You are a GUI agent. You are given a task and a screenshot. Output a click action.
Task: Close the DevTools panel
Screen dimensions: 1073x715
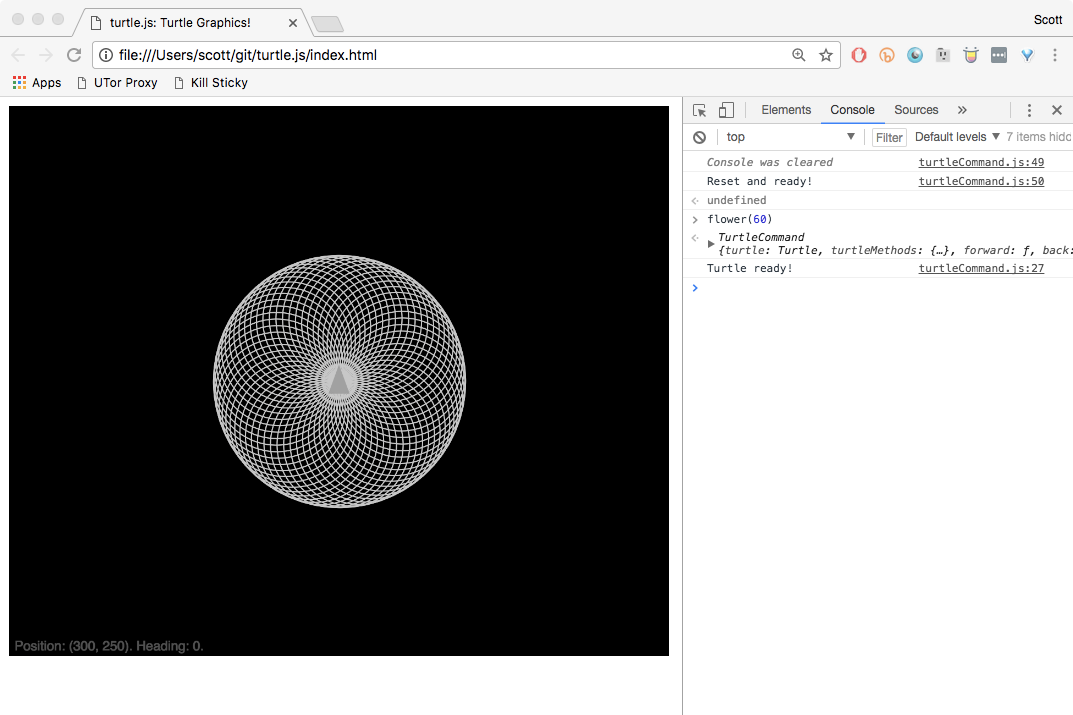tap(1057, 110)
